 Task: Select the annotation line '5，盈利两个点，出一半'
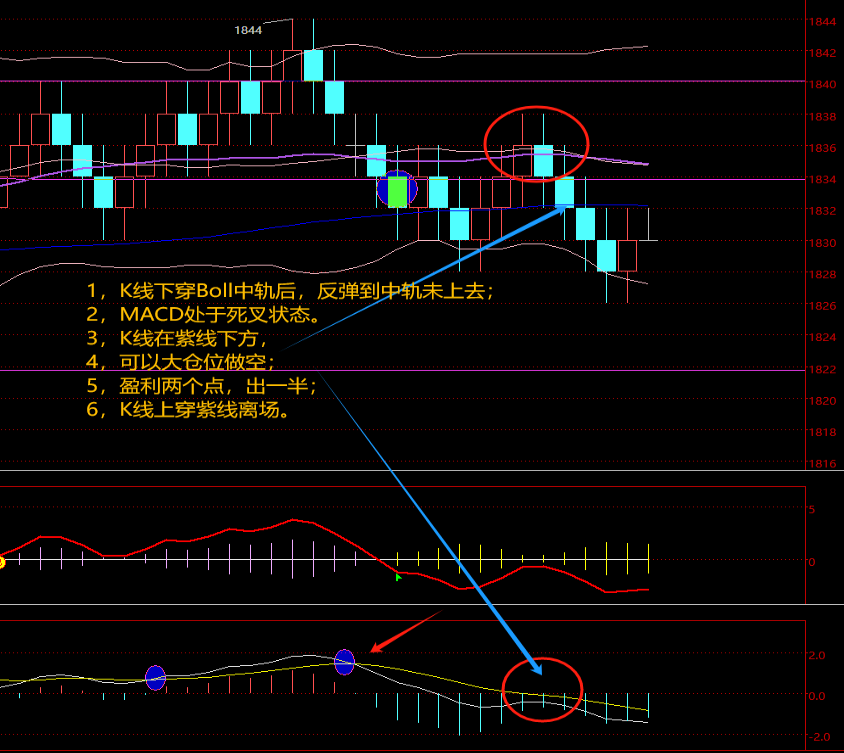(201, 386)
